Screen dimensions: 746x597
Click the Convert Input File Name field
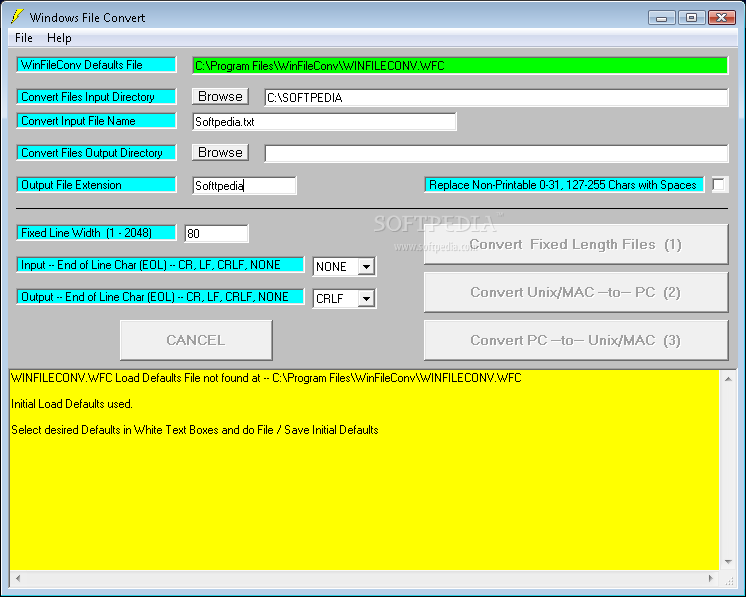(x=324, y=122)
